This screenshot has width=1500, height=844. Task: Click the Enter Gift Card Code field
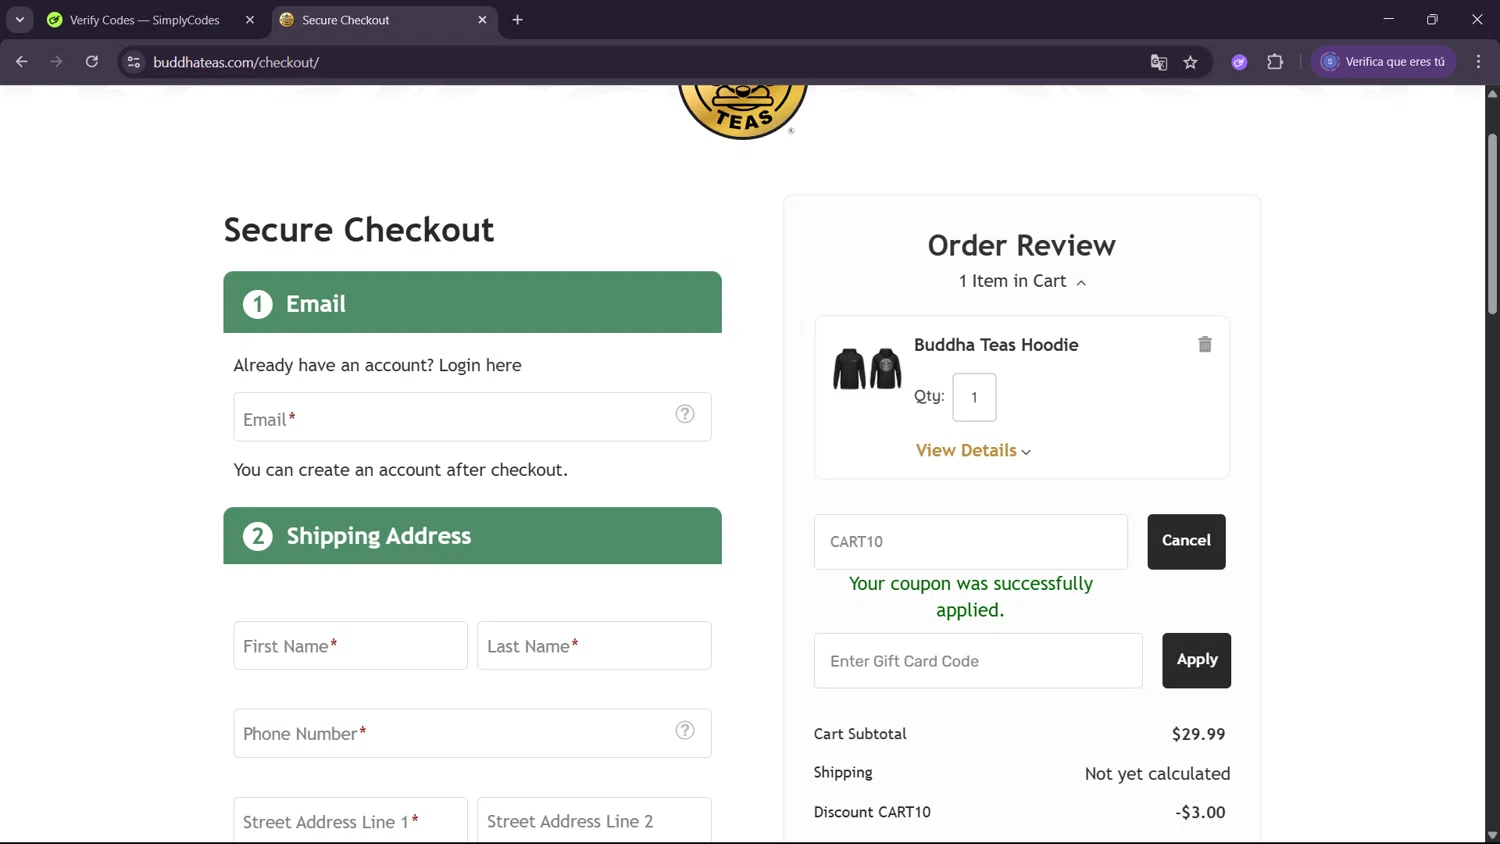978,660
